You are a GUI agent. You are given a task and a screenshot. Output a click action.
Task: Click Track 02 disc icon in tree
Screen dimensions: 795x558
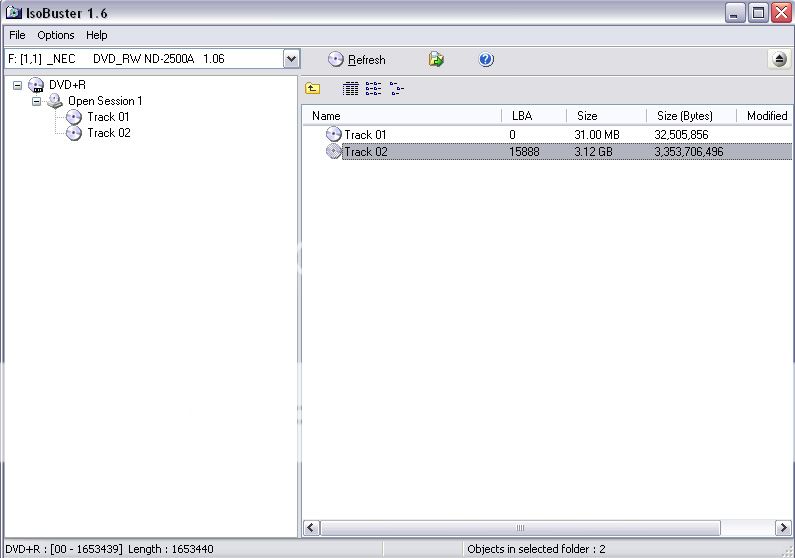click(74, 133)
